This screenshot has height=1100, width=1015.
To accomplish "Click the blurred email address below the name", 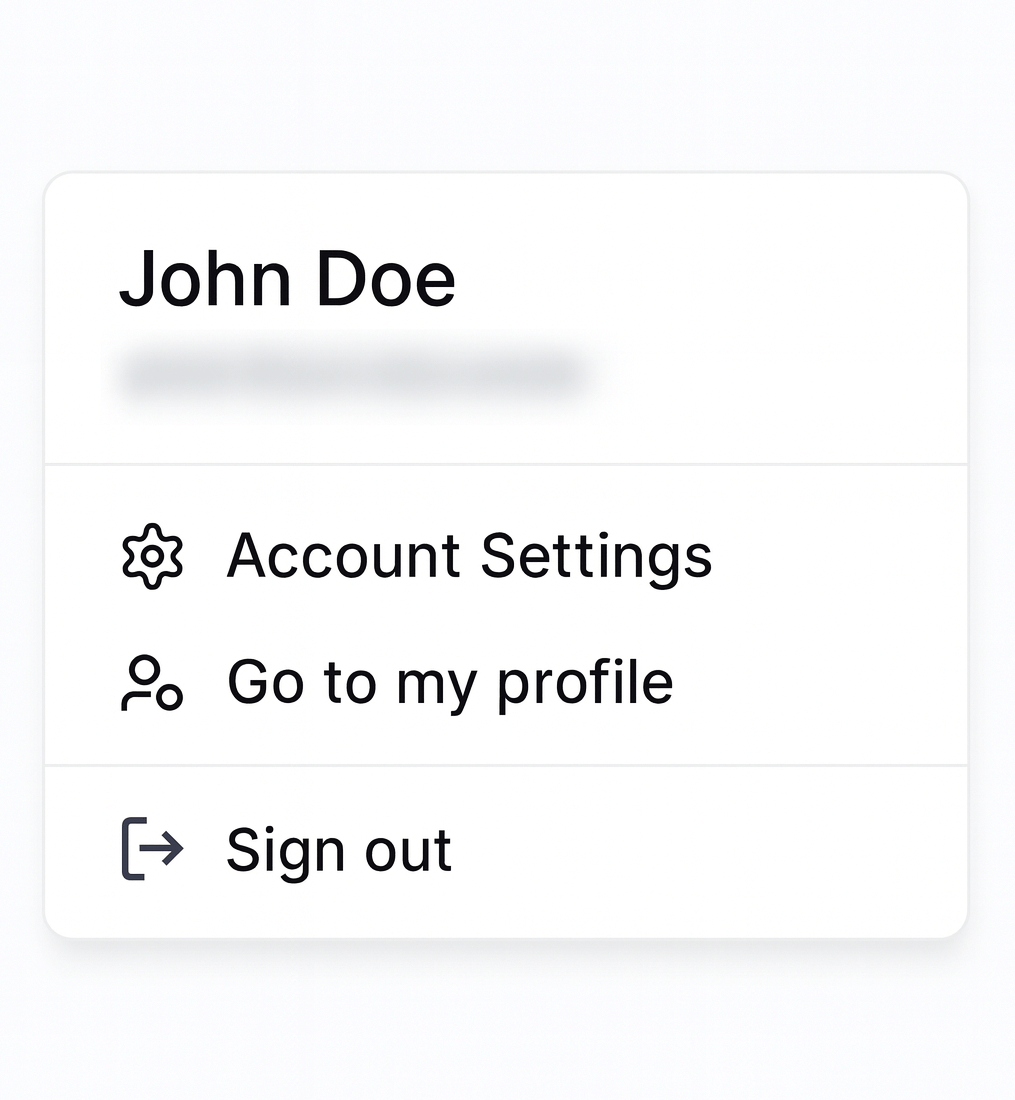I will [x=352, y=377].
